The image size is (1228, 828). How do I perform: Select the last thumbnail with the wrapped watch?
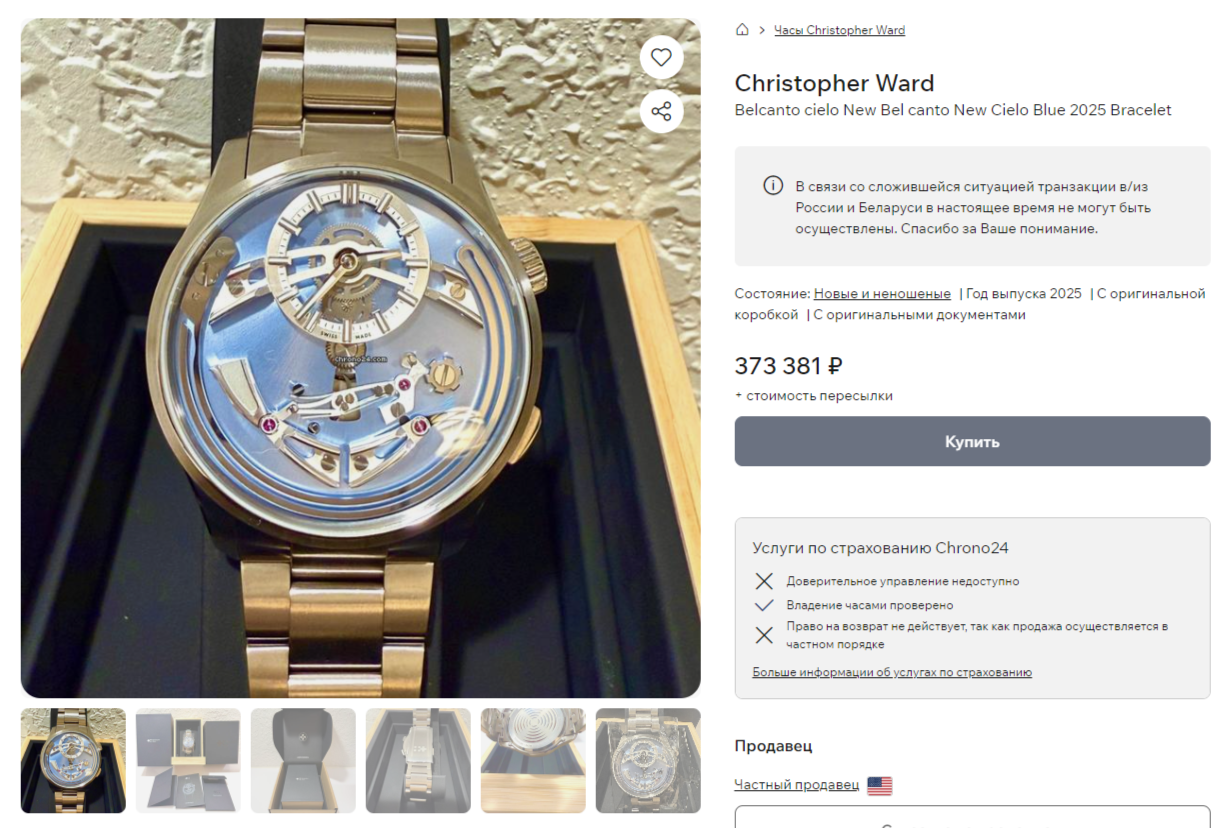click(648, 760)
